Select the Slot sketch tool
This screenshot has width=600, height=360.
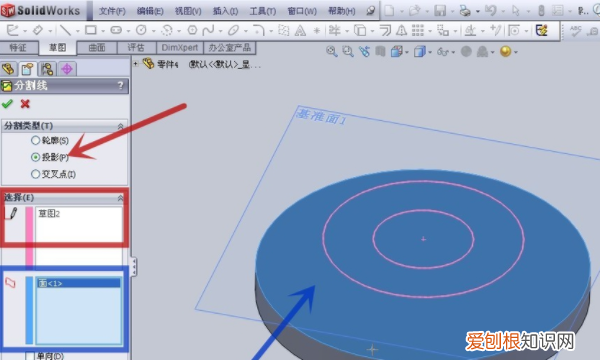(116, 30)
